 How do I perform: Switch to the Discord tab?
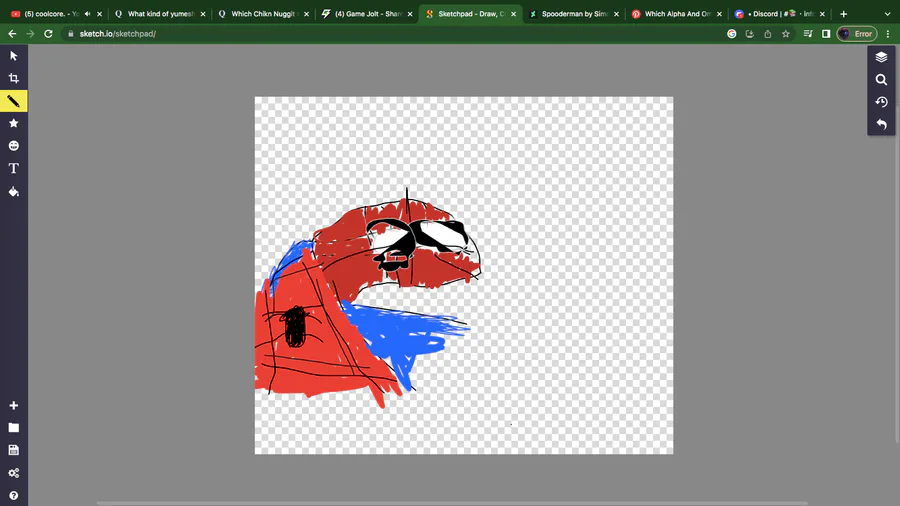[779, 14]
